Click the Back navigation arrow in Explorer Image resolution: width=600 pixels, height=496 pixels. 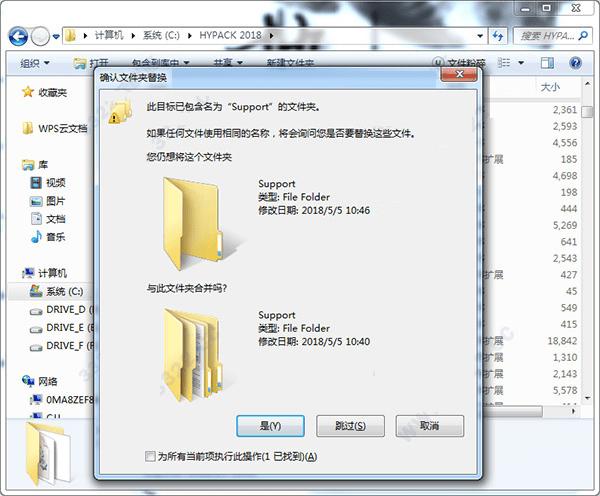coord(18,37)
